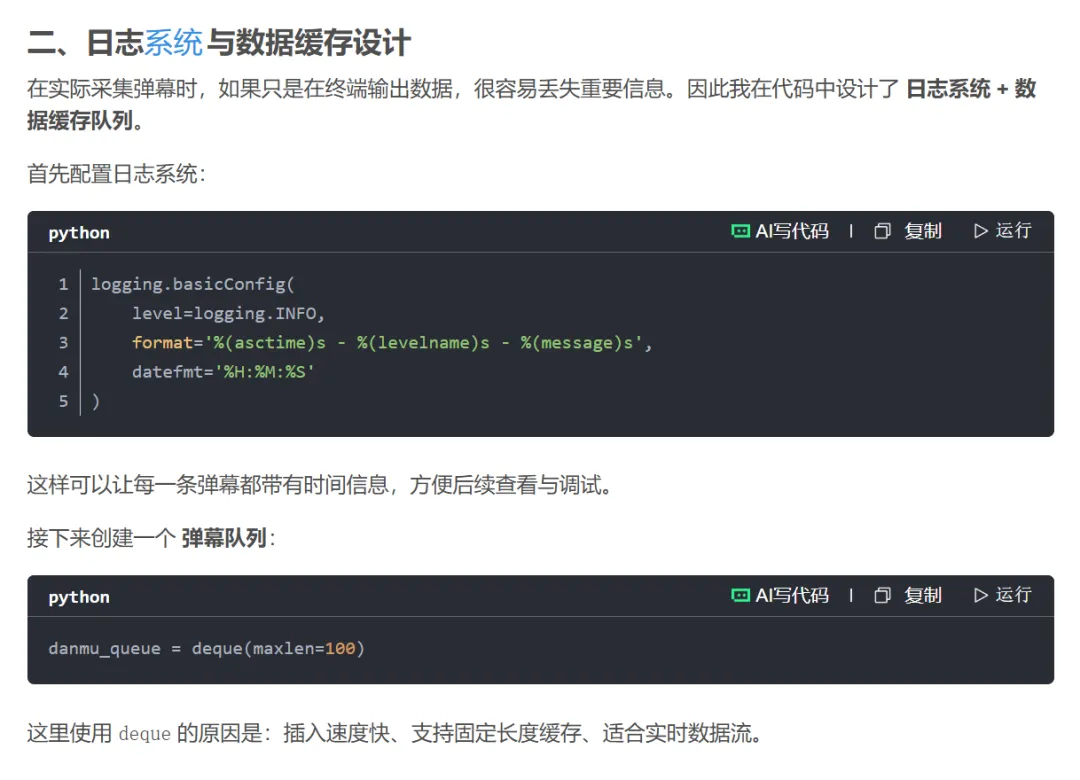Click the 首先配置日志系统 paragraph
The width and height of the screenshot is (1080, 780).
pos(116,174)
